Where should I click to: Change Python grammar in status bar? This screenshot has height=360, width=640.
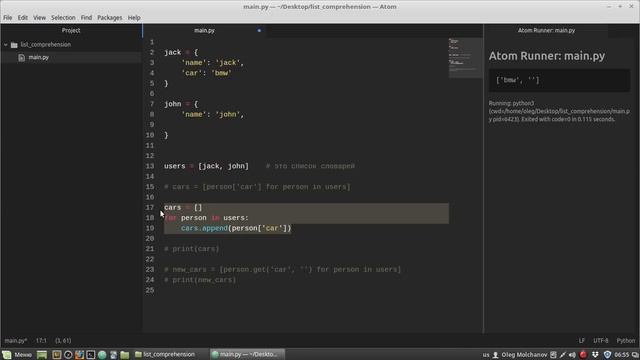(x=626, y=340)
